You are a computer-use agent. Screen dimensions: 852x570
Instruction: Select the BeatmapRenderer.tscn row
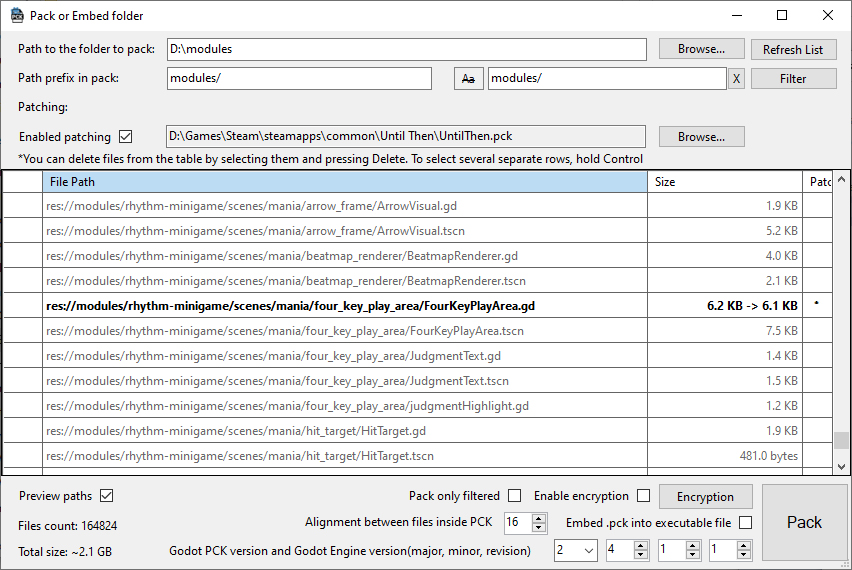417,281
